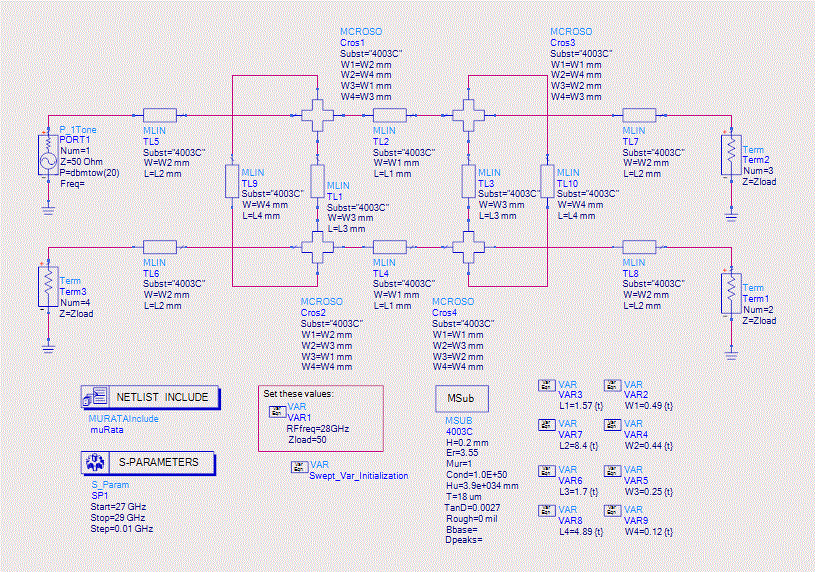Select the vertical TL9 microstrip line

click(x=232, y=181)
